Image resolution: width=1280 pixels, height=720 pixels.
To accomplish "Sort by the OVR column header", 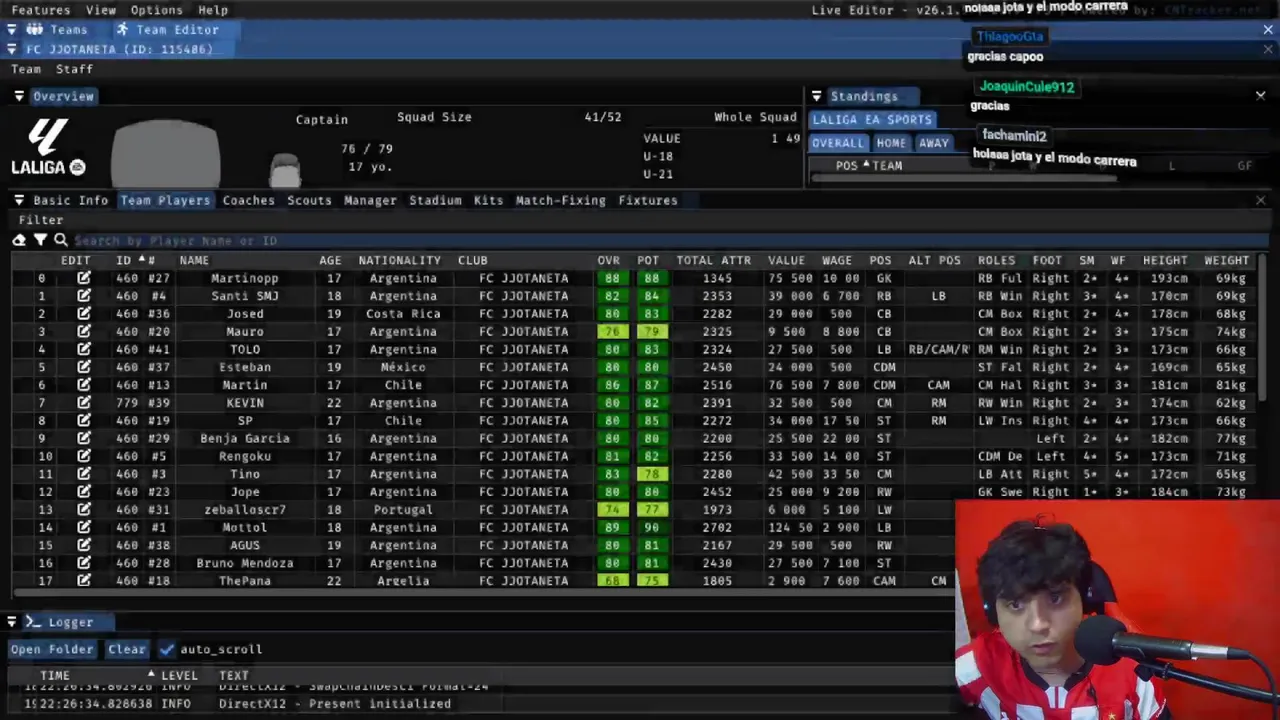I will click(x=609, y=260).
